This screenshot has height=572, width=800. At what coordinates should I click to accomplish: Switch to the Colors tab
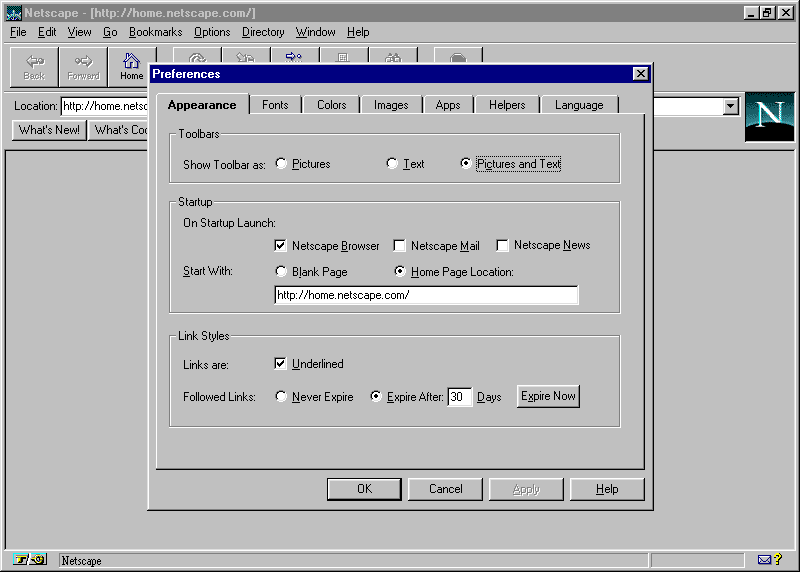click(332, 105)
